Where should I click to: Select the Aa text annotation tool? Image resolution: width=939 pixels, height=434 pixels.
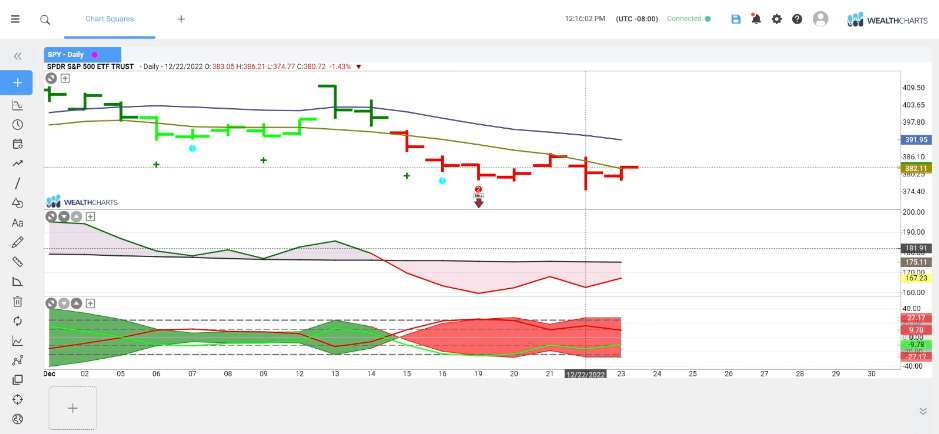(17, 223)
